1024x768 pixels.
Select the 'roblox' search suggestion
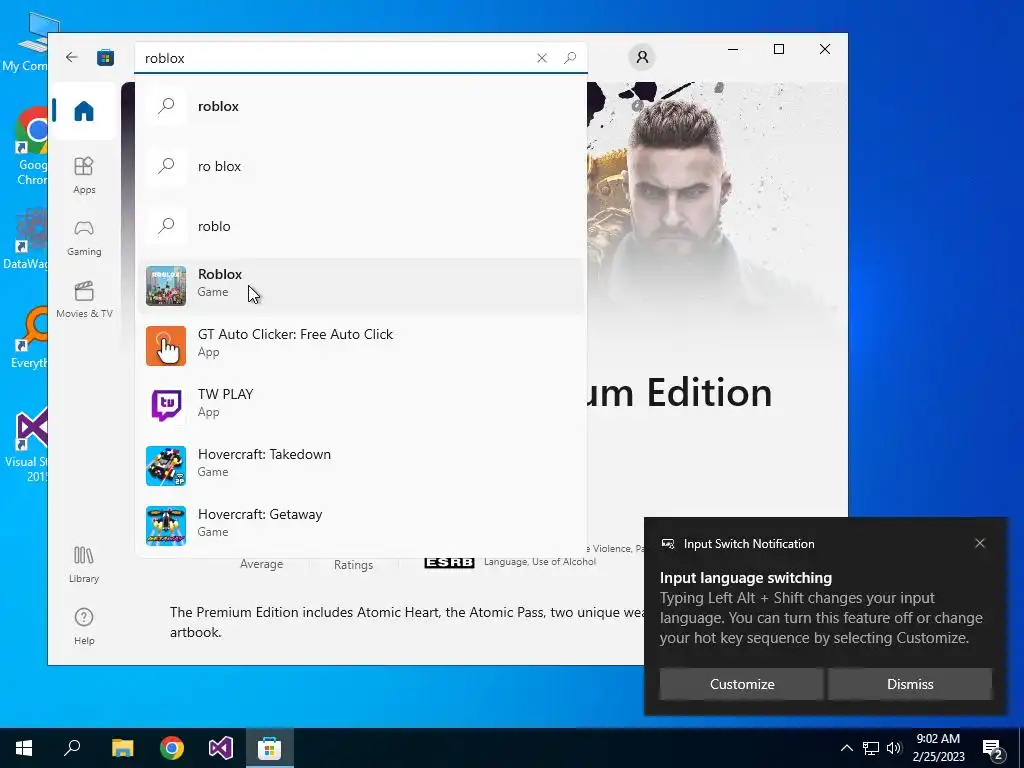(360, 106)
